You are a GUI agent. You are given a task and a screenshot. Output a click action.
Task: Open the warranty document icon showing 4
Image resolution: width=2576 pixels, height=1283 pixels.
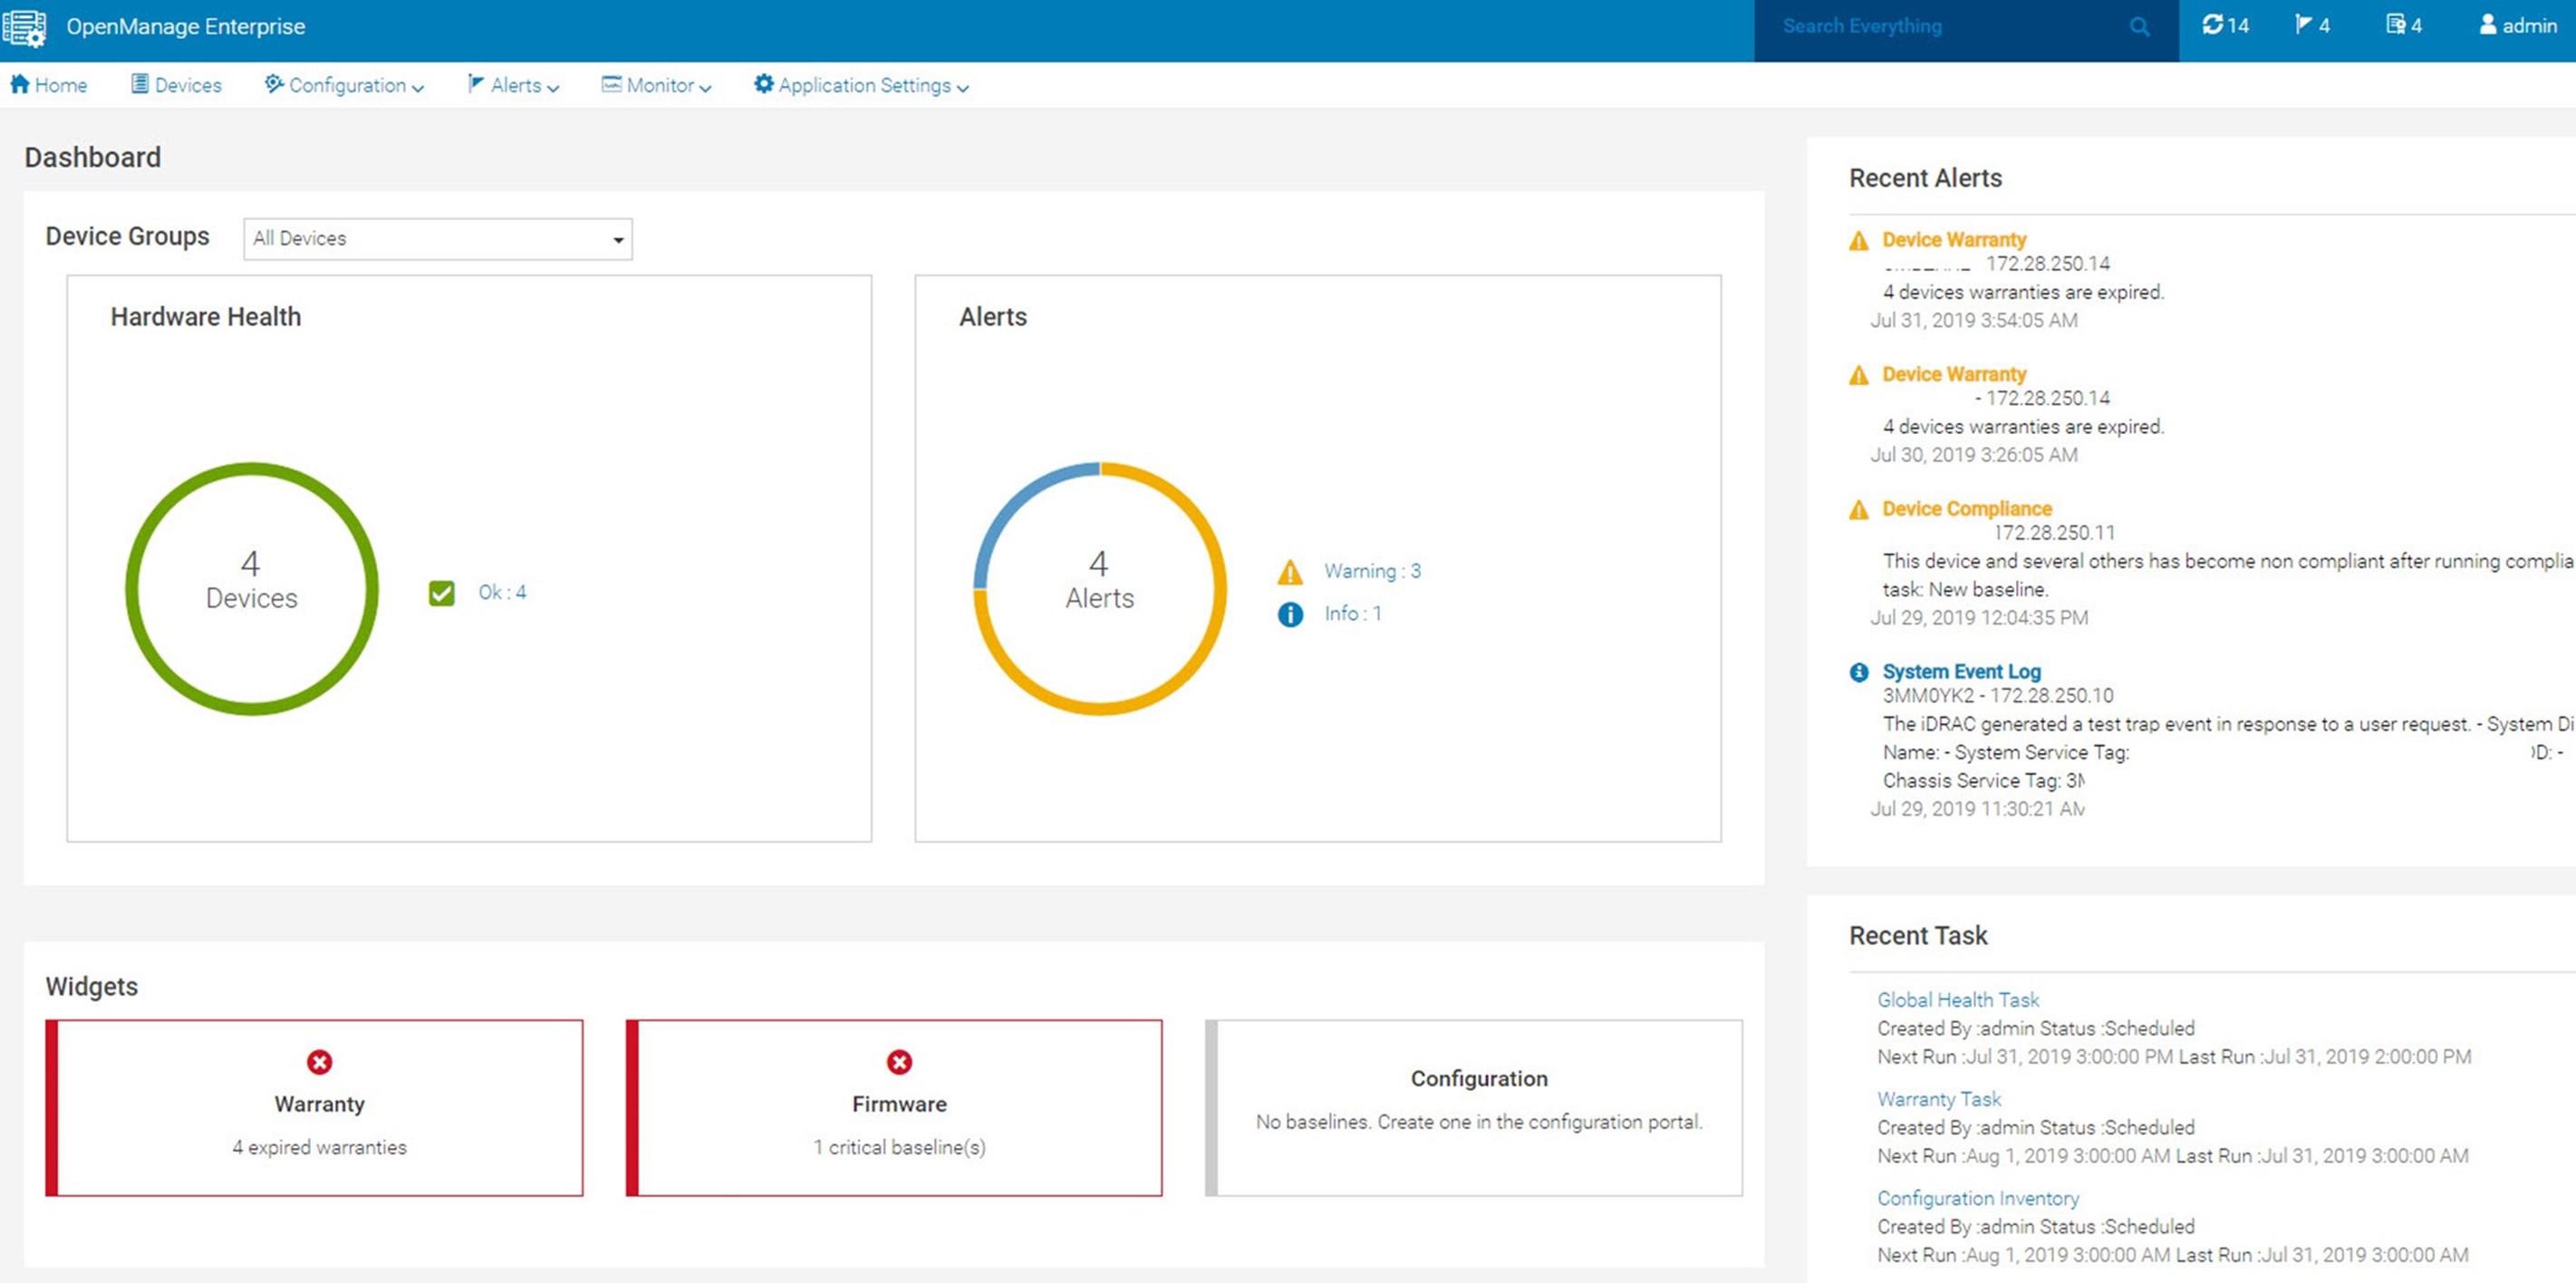point(2404,25)
